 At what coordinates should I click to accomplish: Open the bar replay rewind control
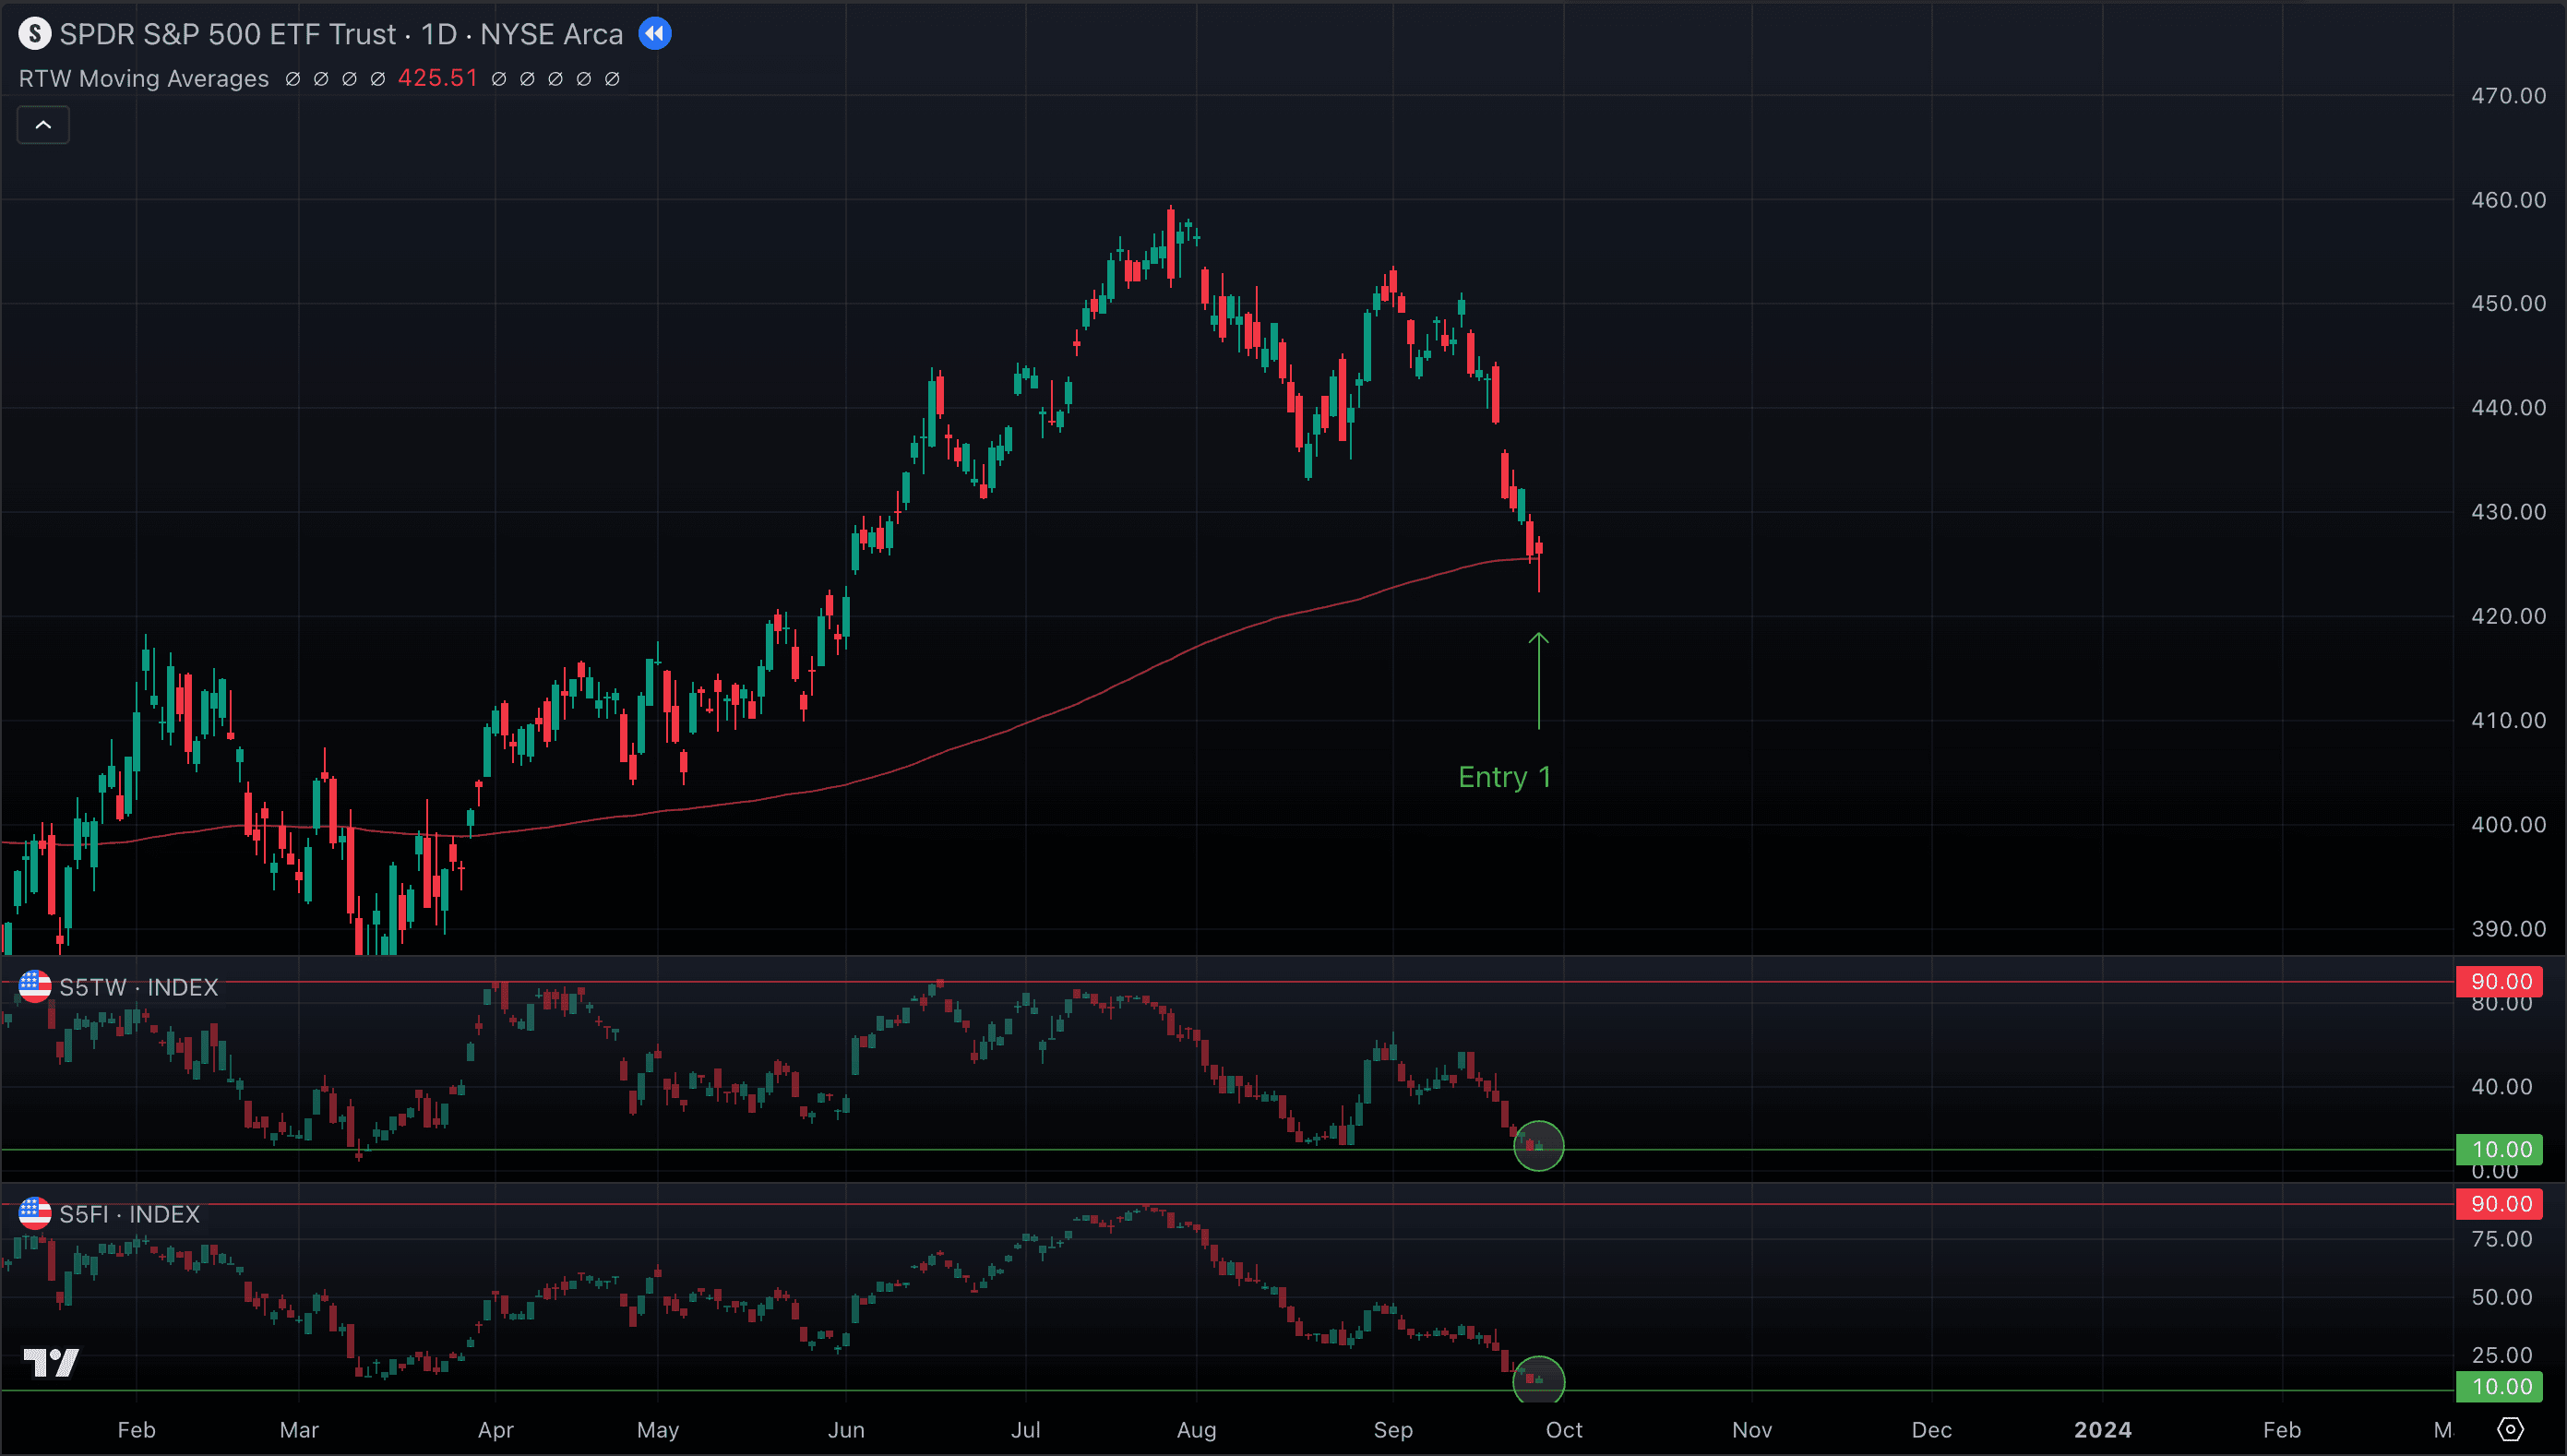pos(656,33)
